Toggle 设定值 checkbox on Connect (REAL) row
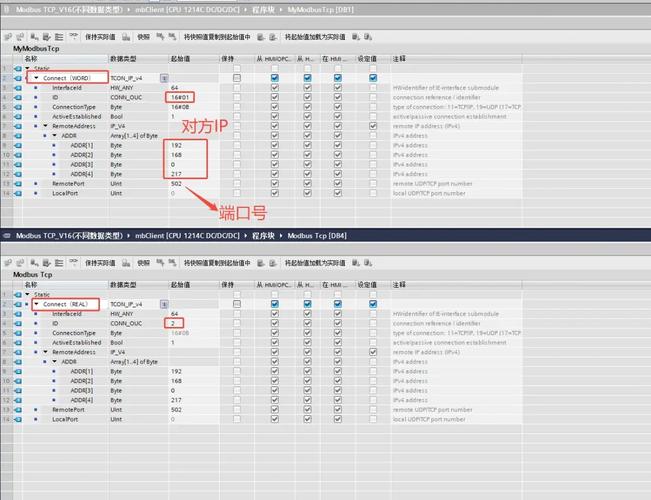Viewport: 651px width, 500px height. point(373,304)
